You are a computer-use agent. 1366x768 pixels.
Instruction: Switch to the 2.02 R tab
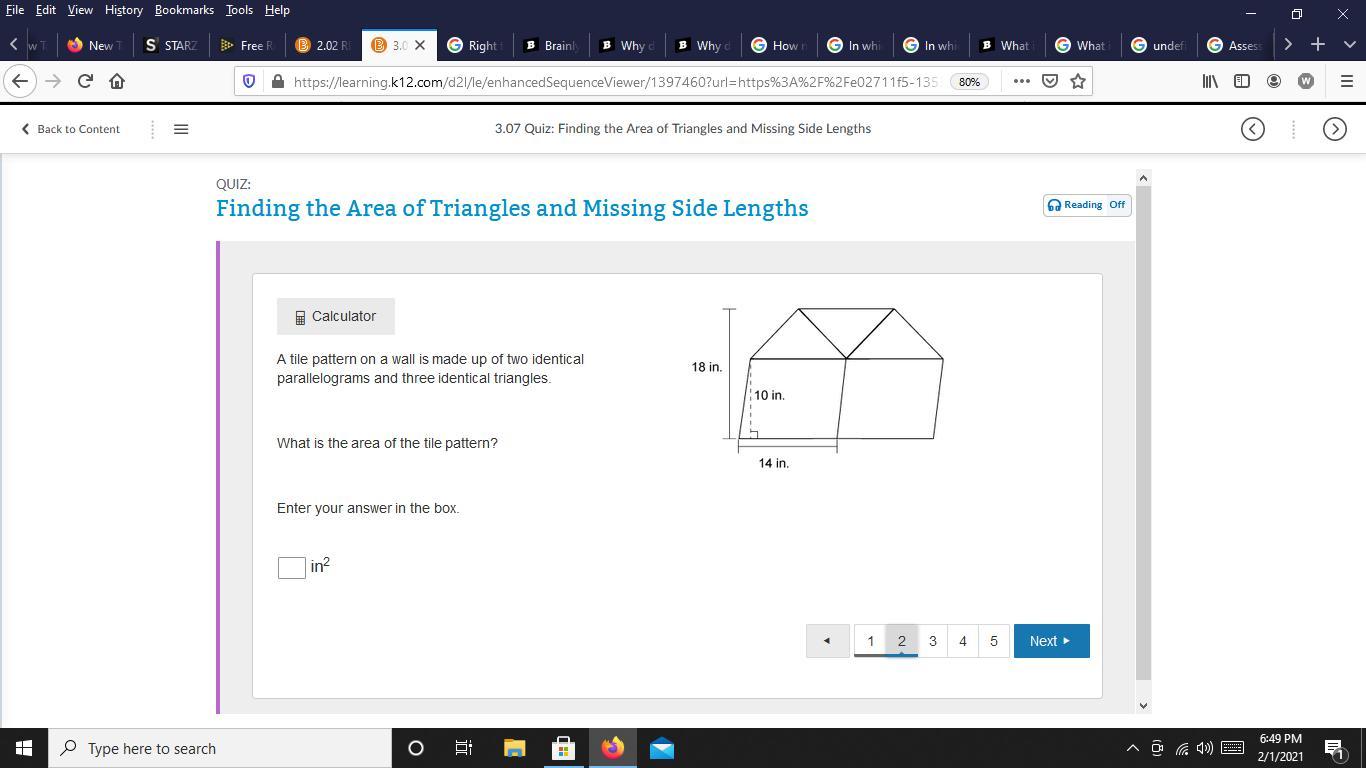323,45
